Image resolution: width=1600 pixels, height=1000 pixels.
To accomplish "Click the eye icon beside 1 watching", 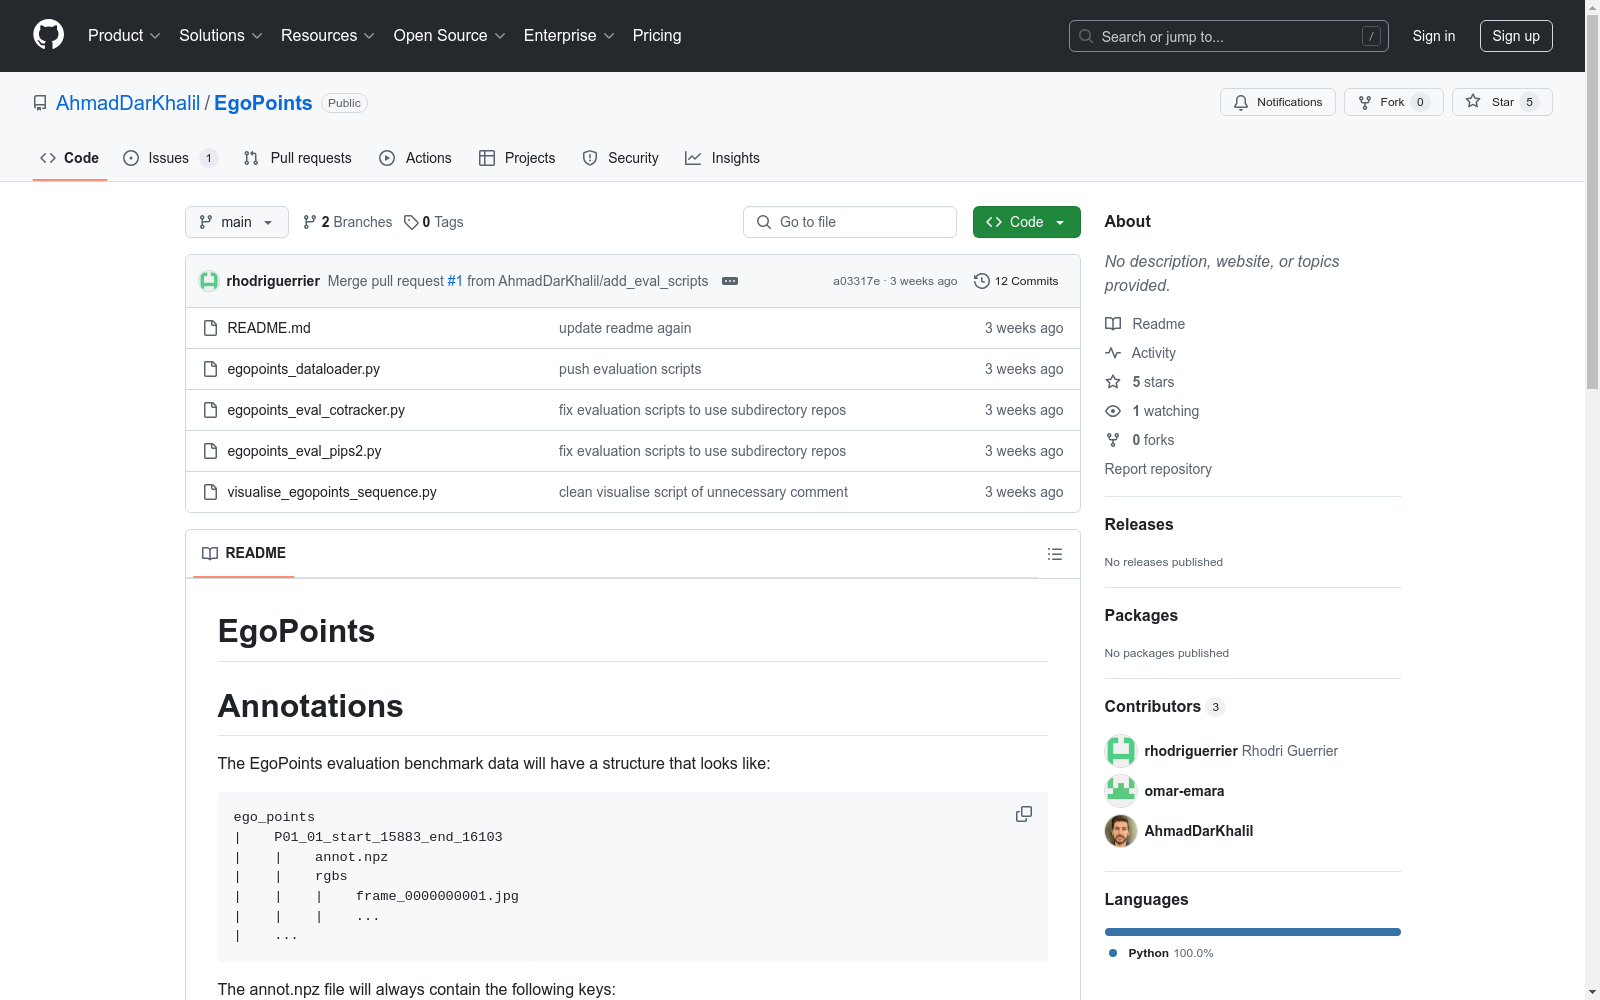I will [1113, 411].
